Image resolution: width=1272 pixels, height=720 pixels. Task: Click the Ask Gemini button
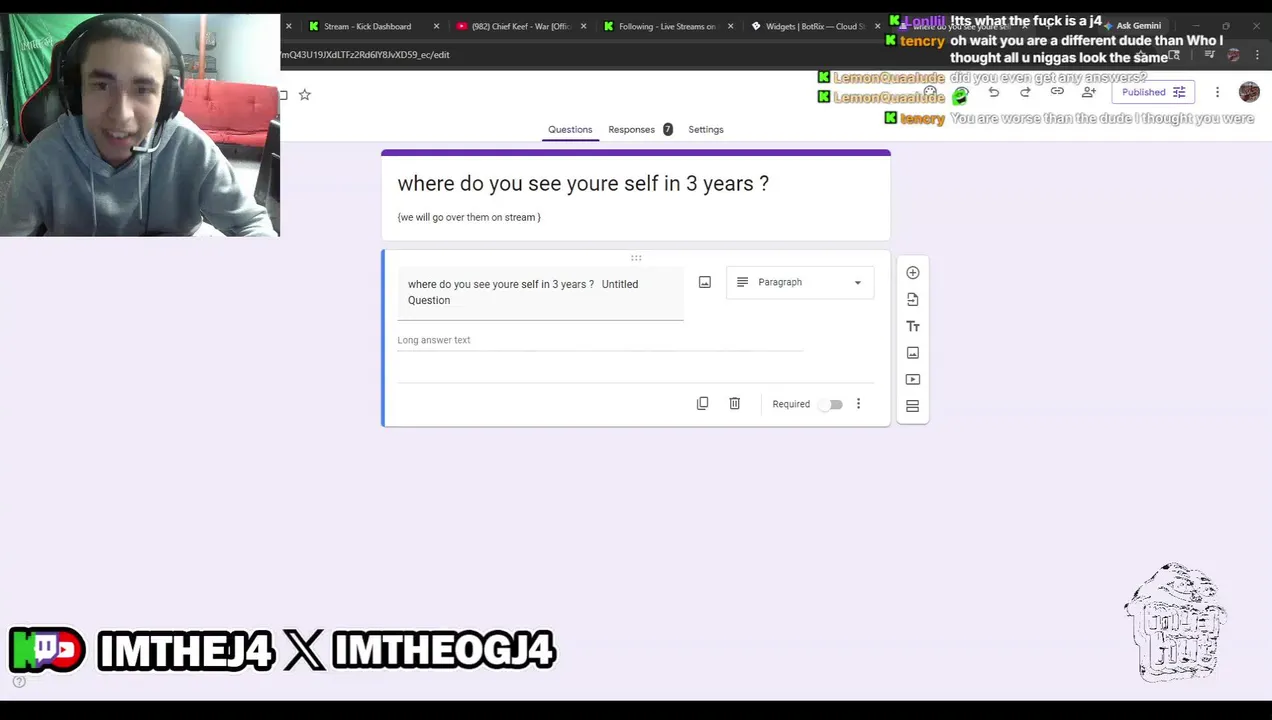pyautogui.click(x=1131, y=26)
